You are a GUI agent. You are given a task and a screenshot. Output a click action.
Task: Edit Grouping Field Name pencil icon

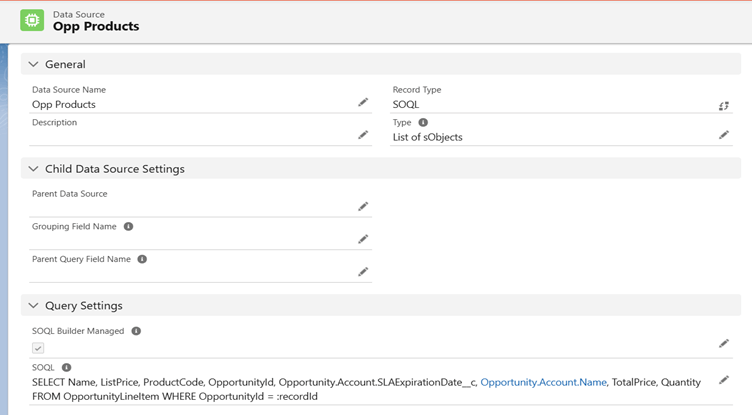click(x=363, y=239)
